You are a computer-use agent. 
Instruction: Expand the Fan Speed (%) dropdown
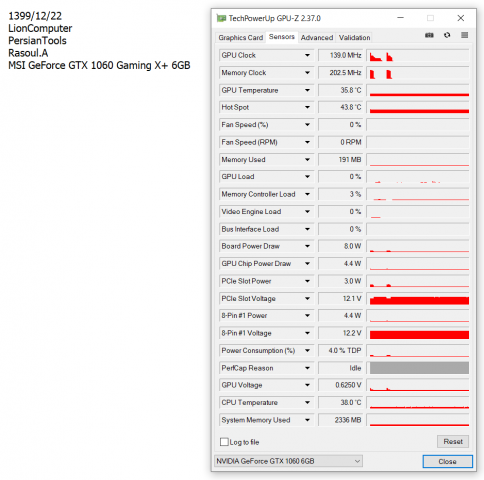click(307, 125)
